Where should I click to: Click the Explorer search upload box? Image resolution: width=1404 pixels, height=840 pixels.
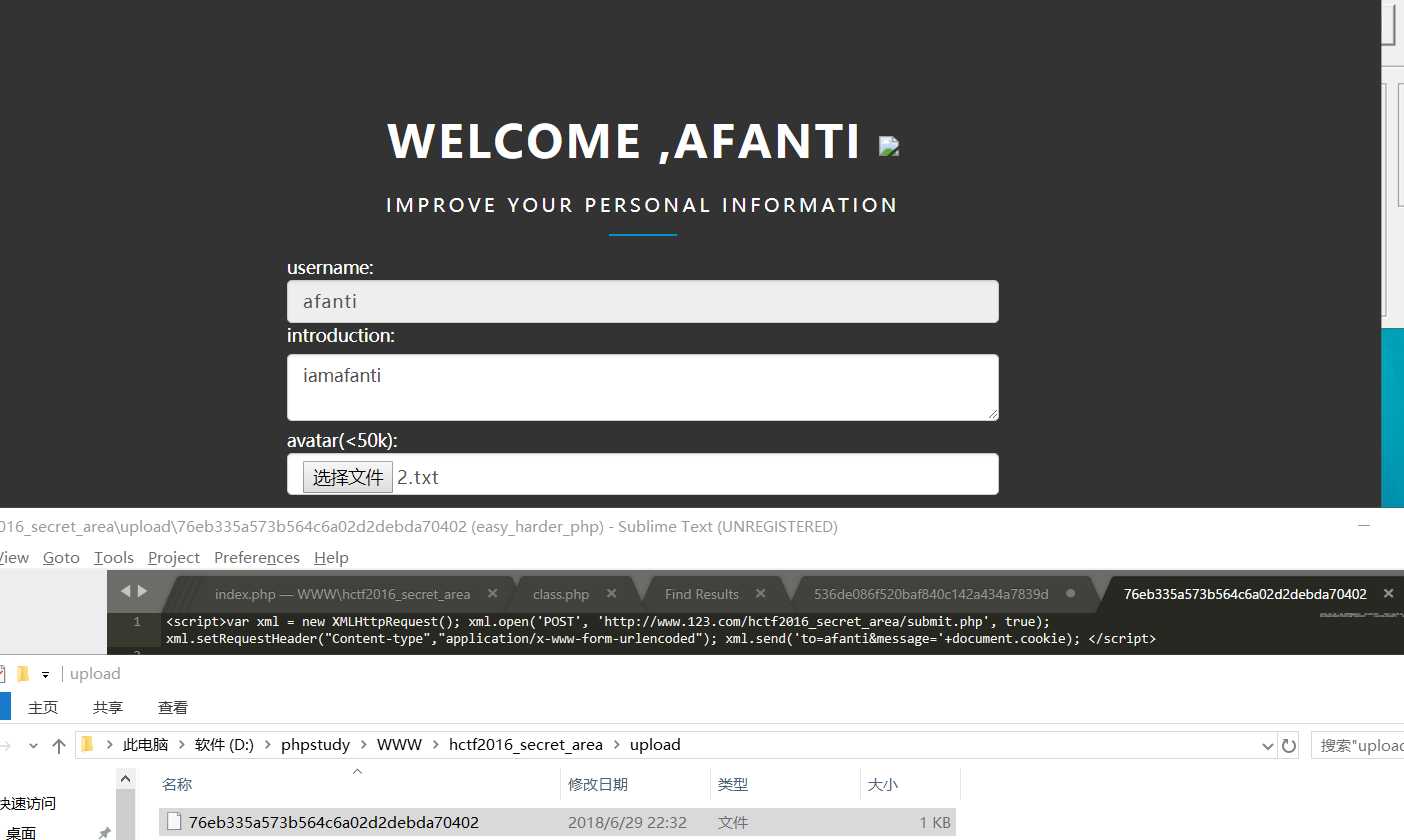tap(1358, 745)
